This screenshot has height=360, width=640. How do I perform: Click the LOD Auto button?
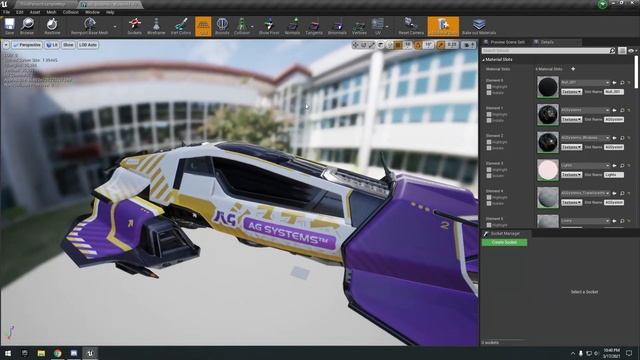coord(88,45)
